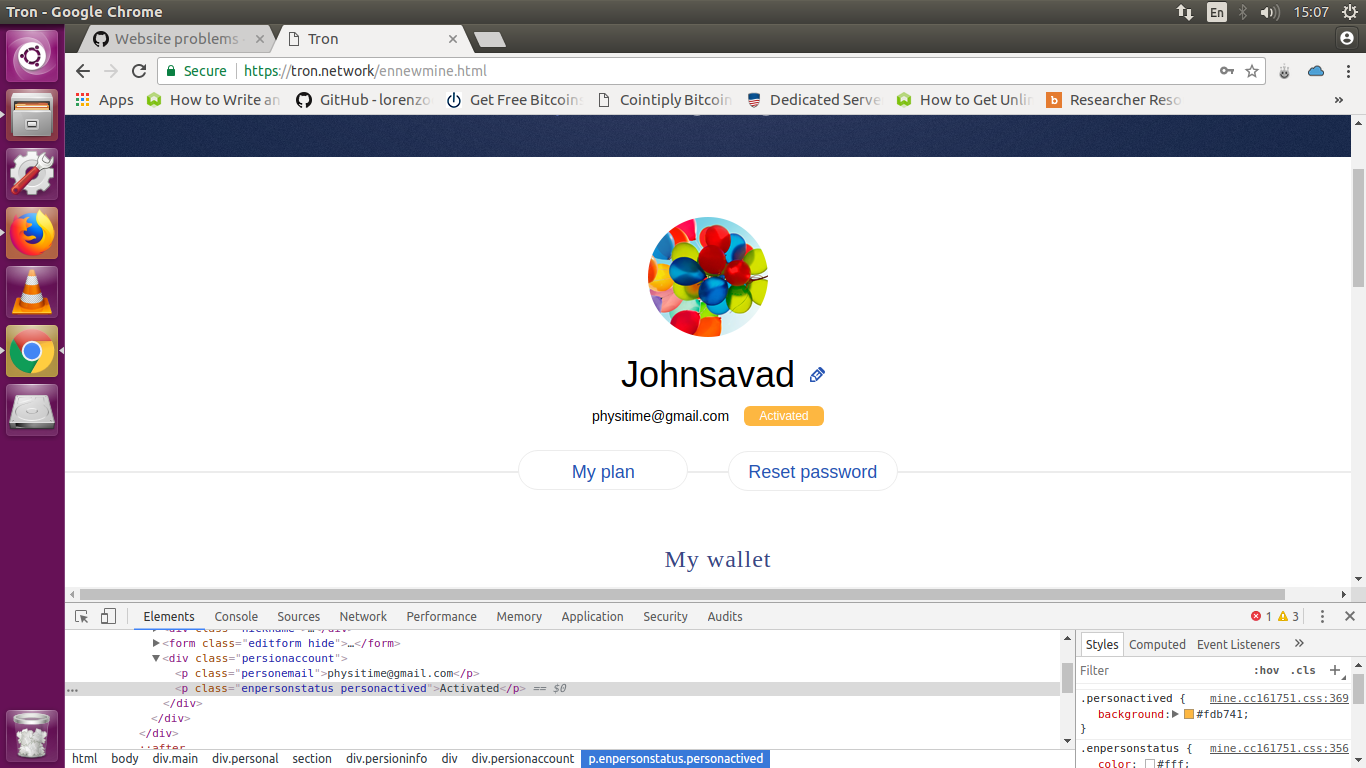
Task: Select the inspect element picker icon
Action: click(82, 617)
